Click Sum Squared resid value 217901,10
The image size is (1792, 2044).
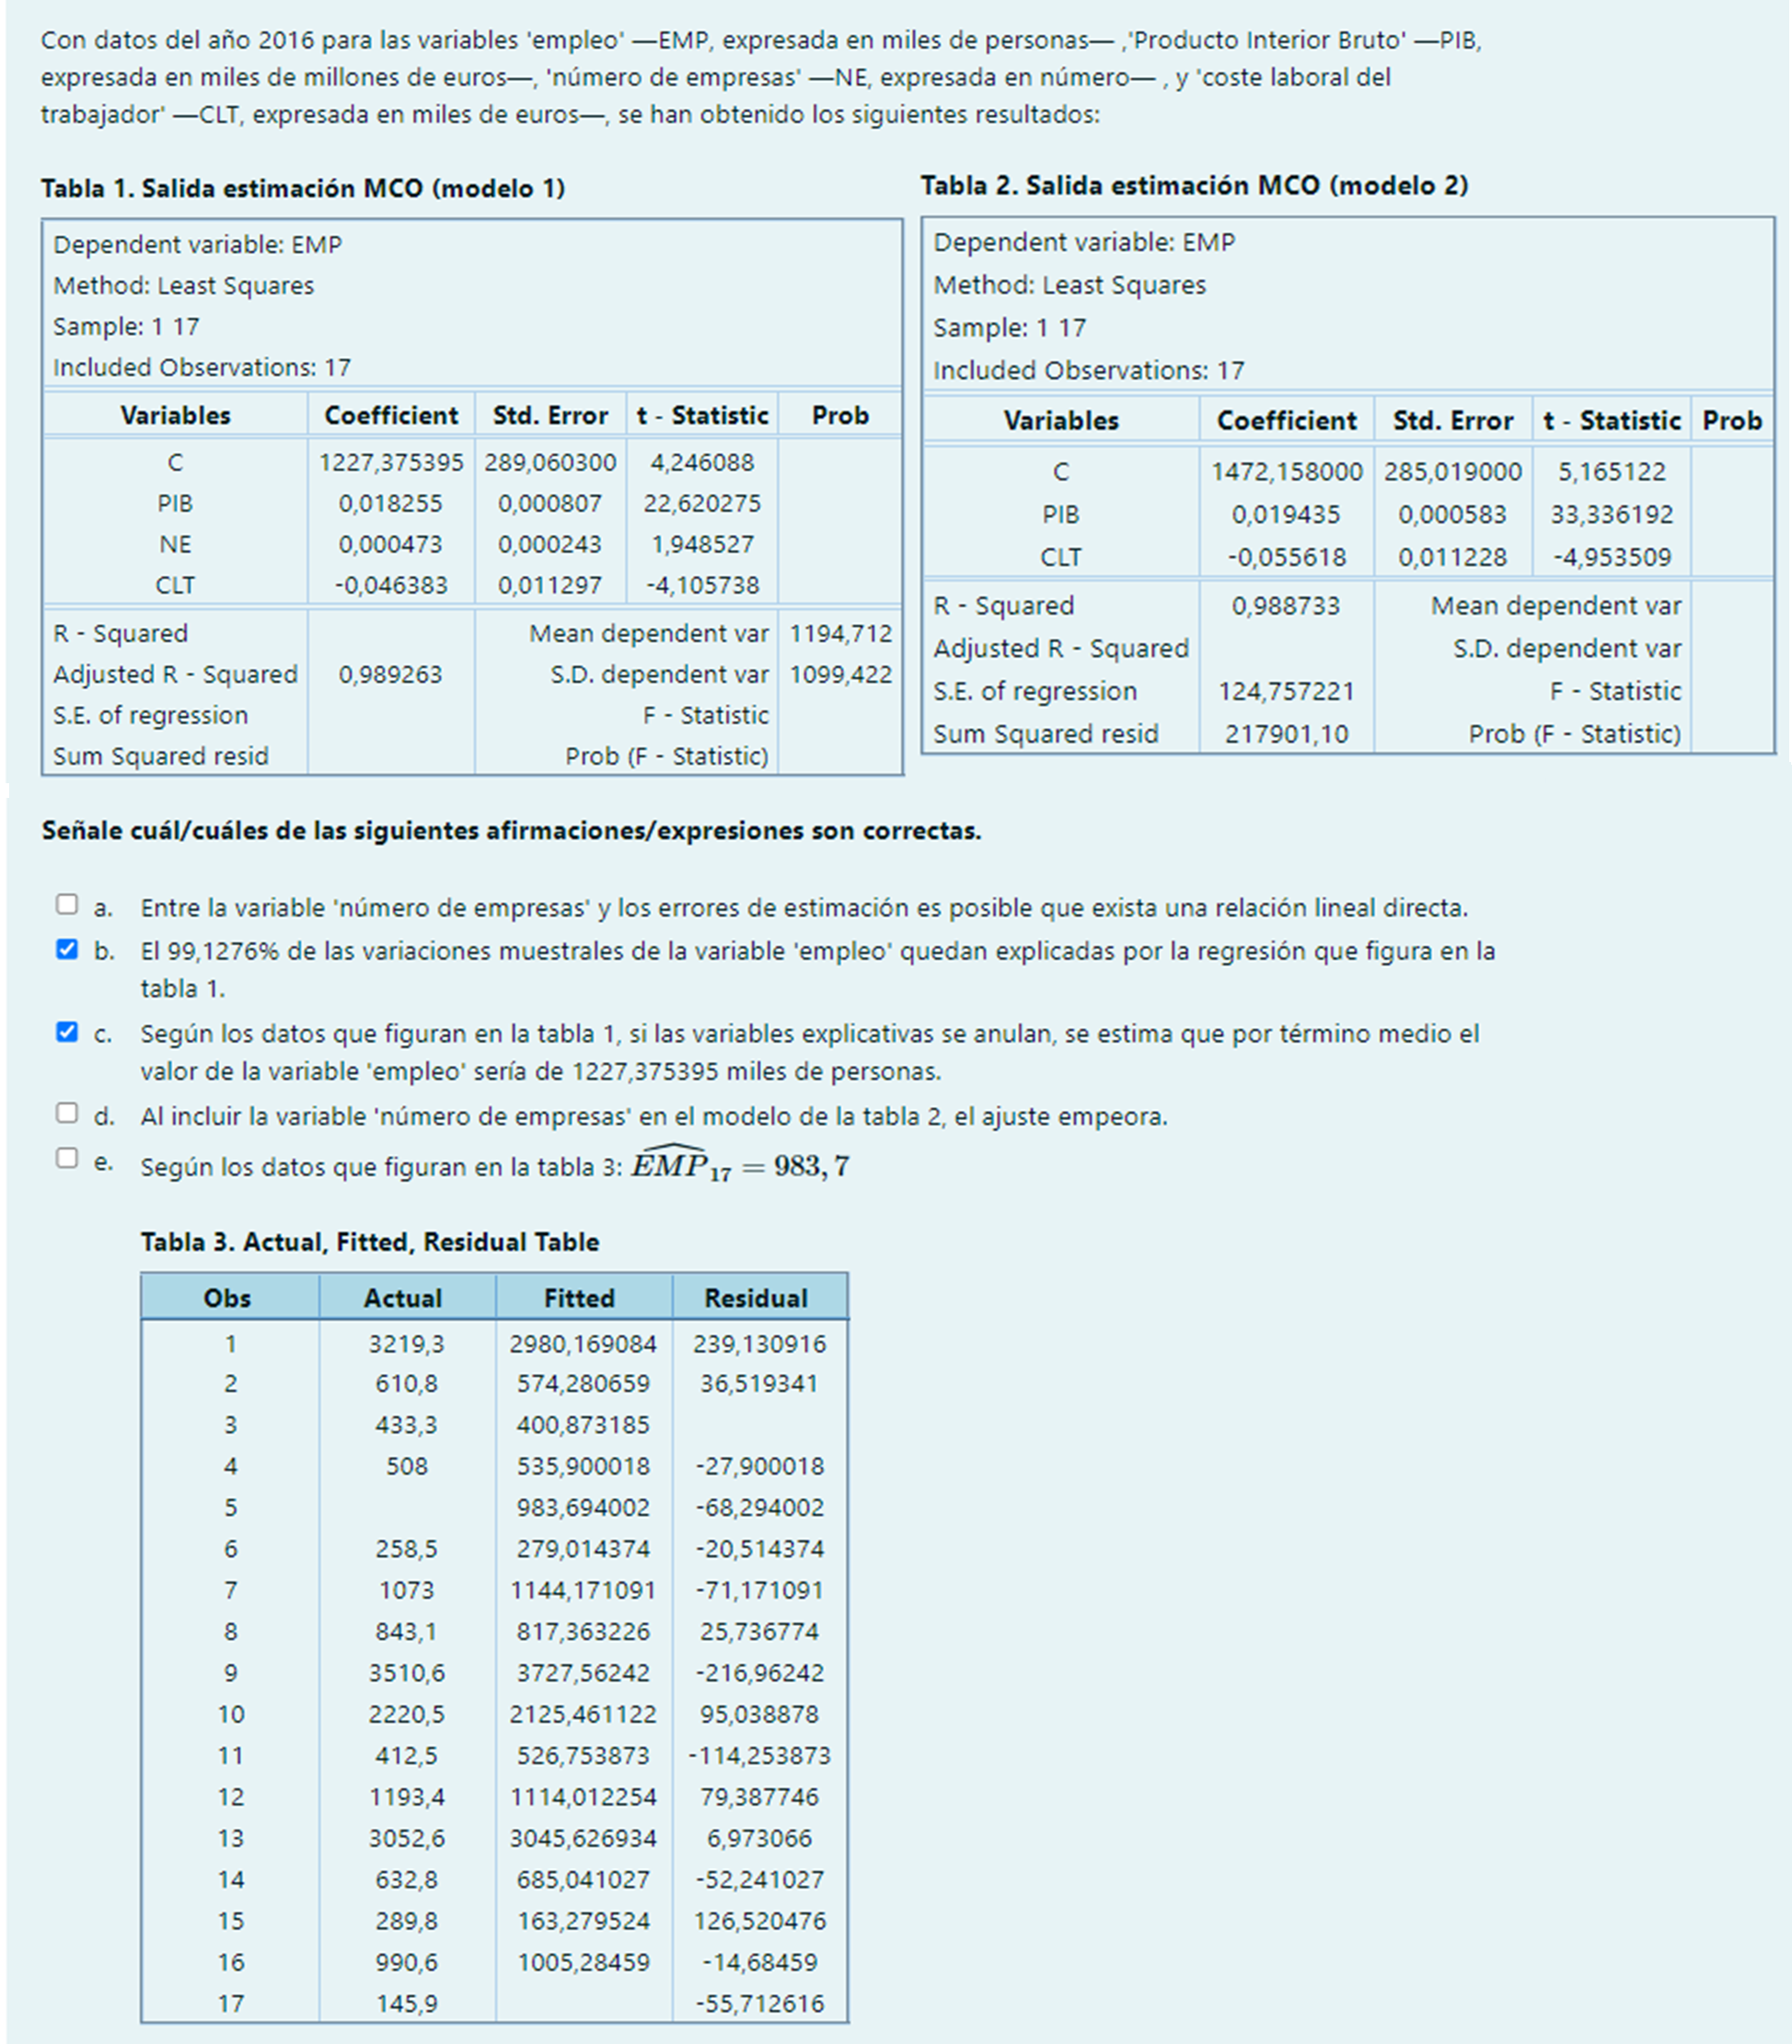coord(1286,734)
